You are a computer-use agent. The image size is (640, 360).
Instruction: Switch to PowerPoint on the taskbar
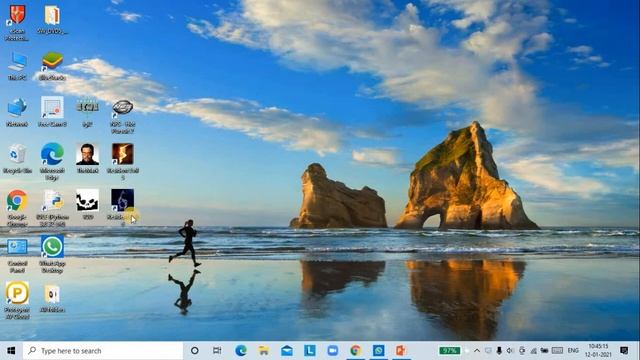click(401, 351)
